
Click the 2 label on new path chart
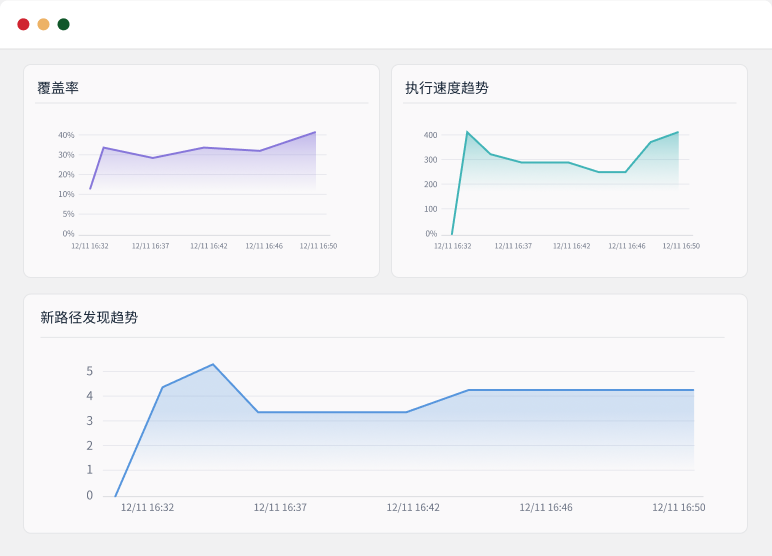click(89, 446)
